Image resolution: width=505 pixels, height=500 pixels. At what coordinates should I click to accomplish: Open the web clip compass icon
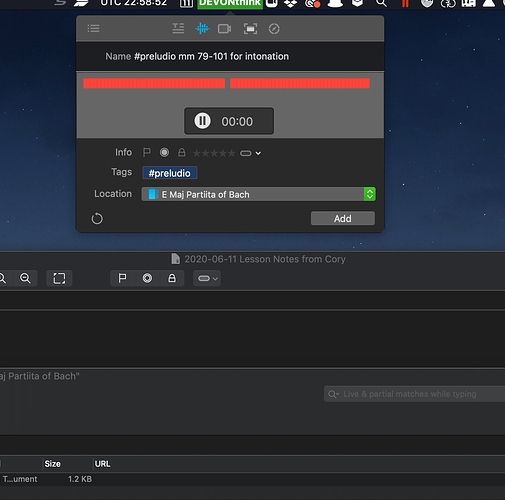tap(274, 29)
